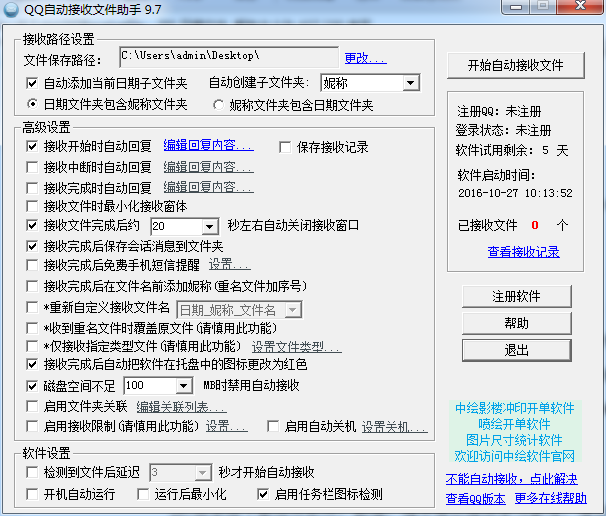Minimize the QQ自动接收文件助手 window
Viewport: 606px width, 516px height.
pyautogui.click(x=515, y=7)
